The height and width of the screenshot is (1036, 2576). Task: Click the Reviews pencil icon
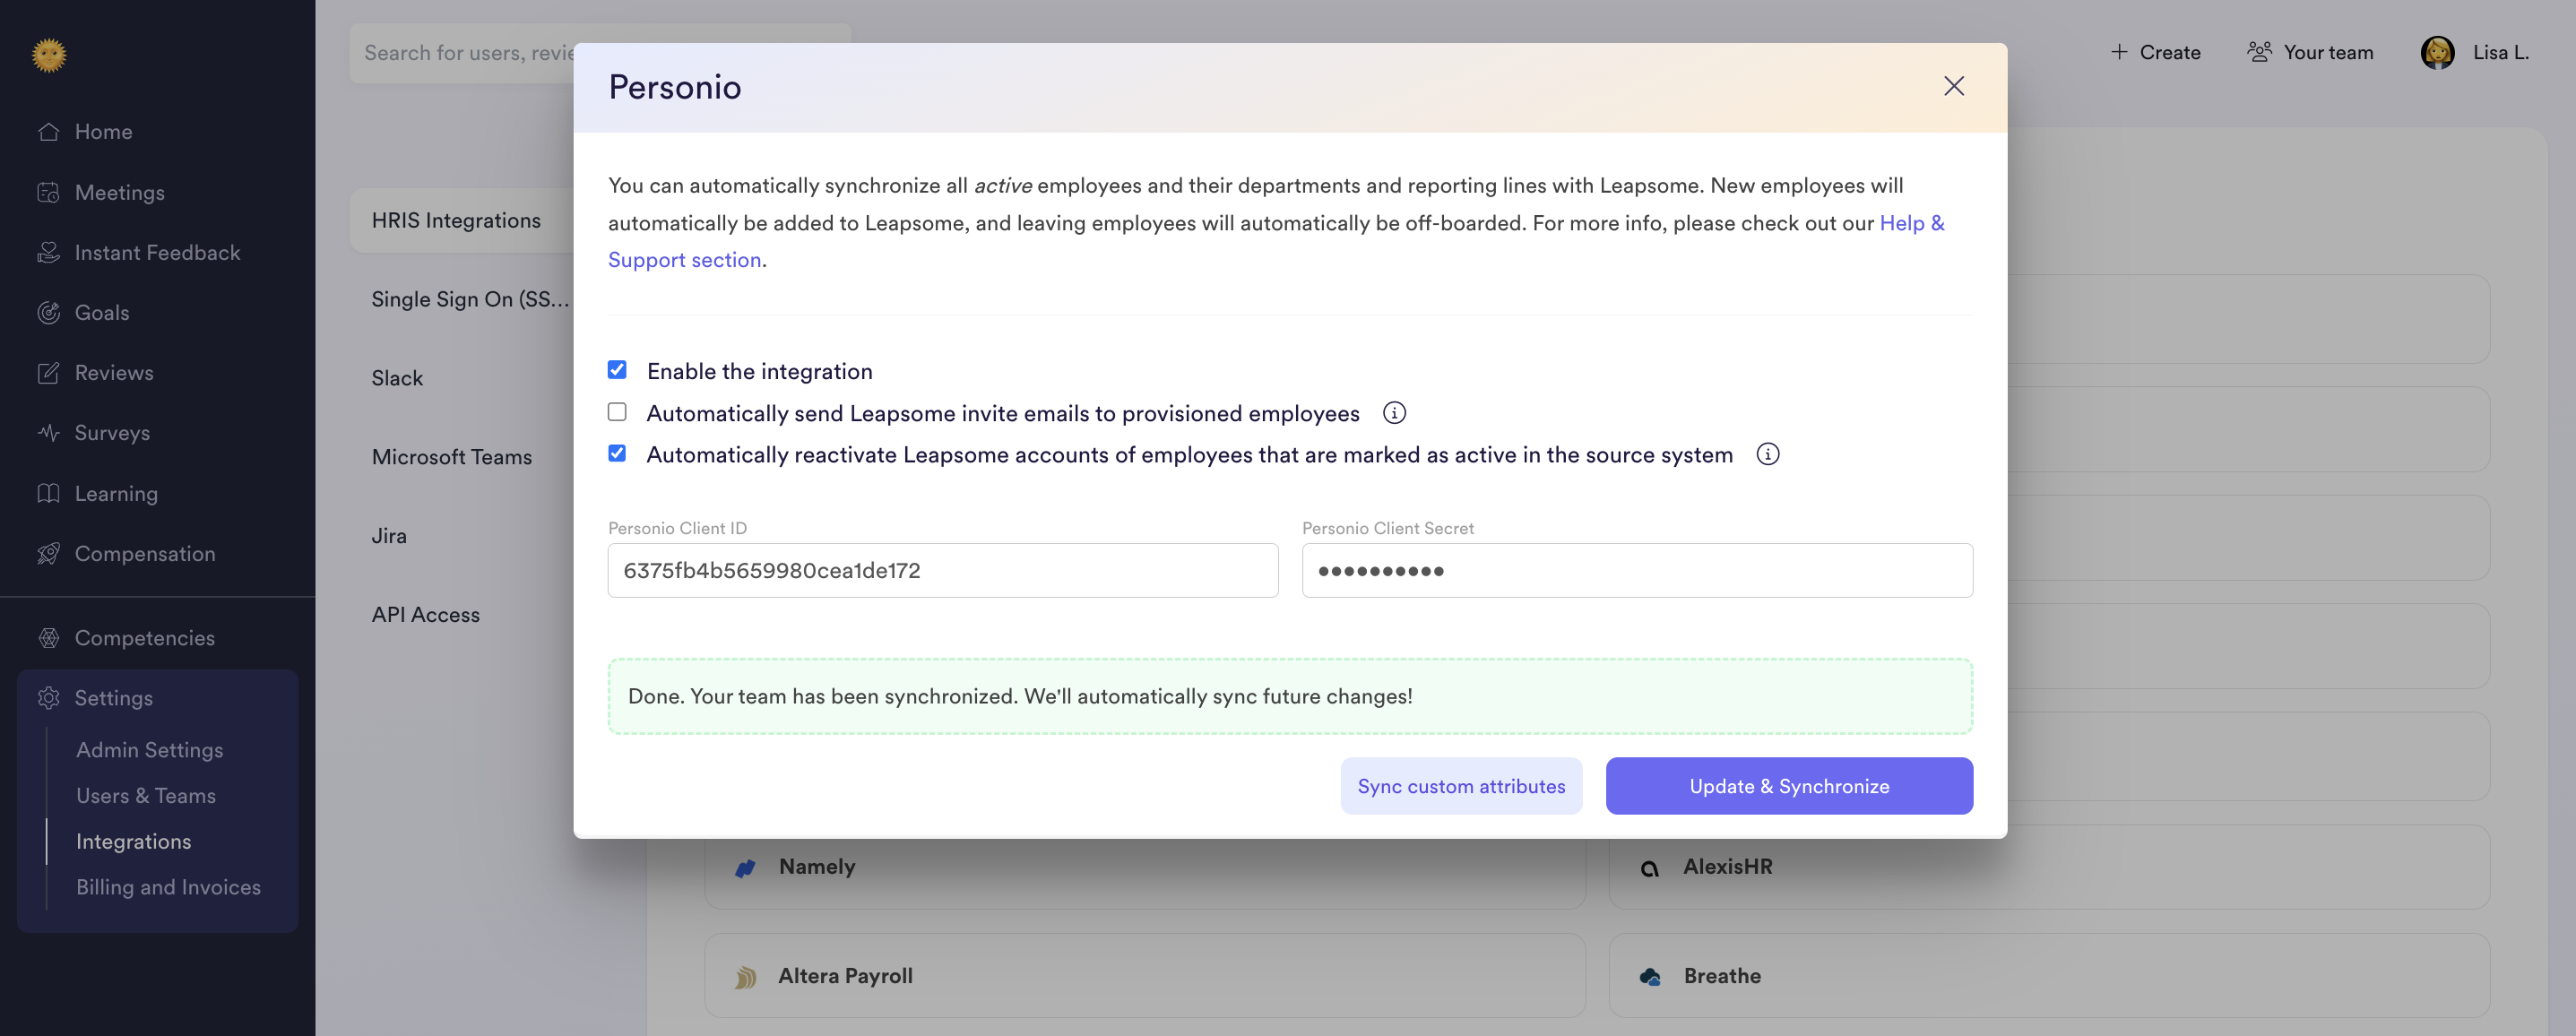48,372
